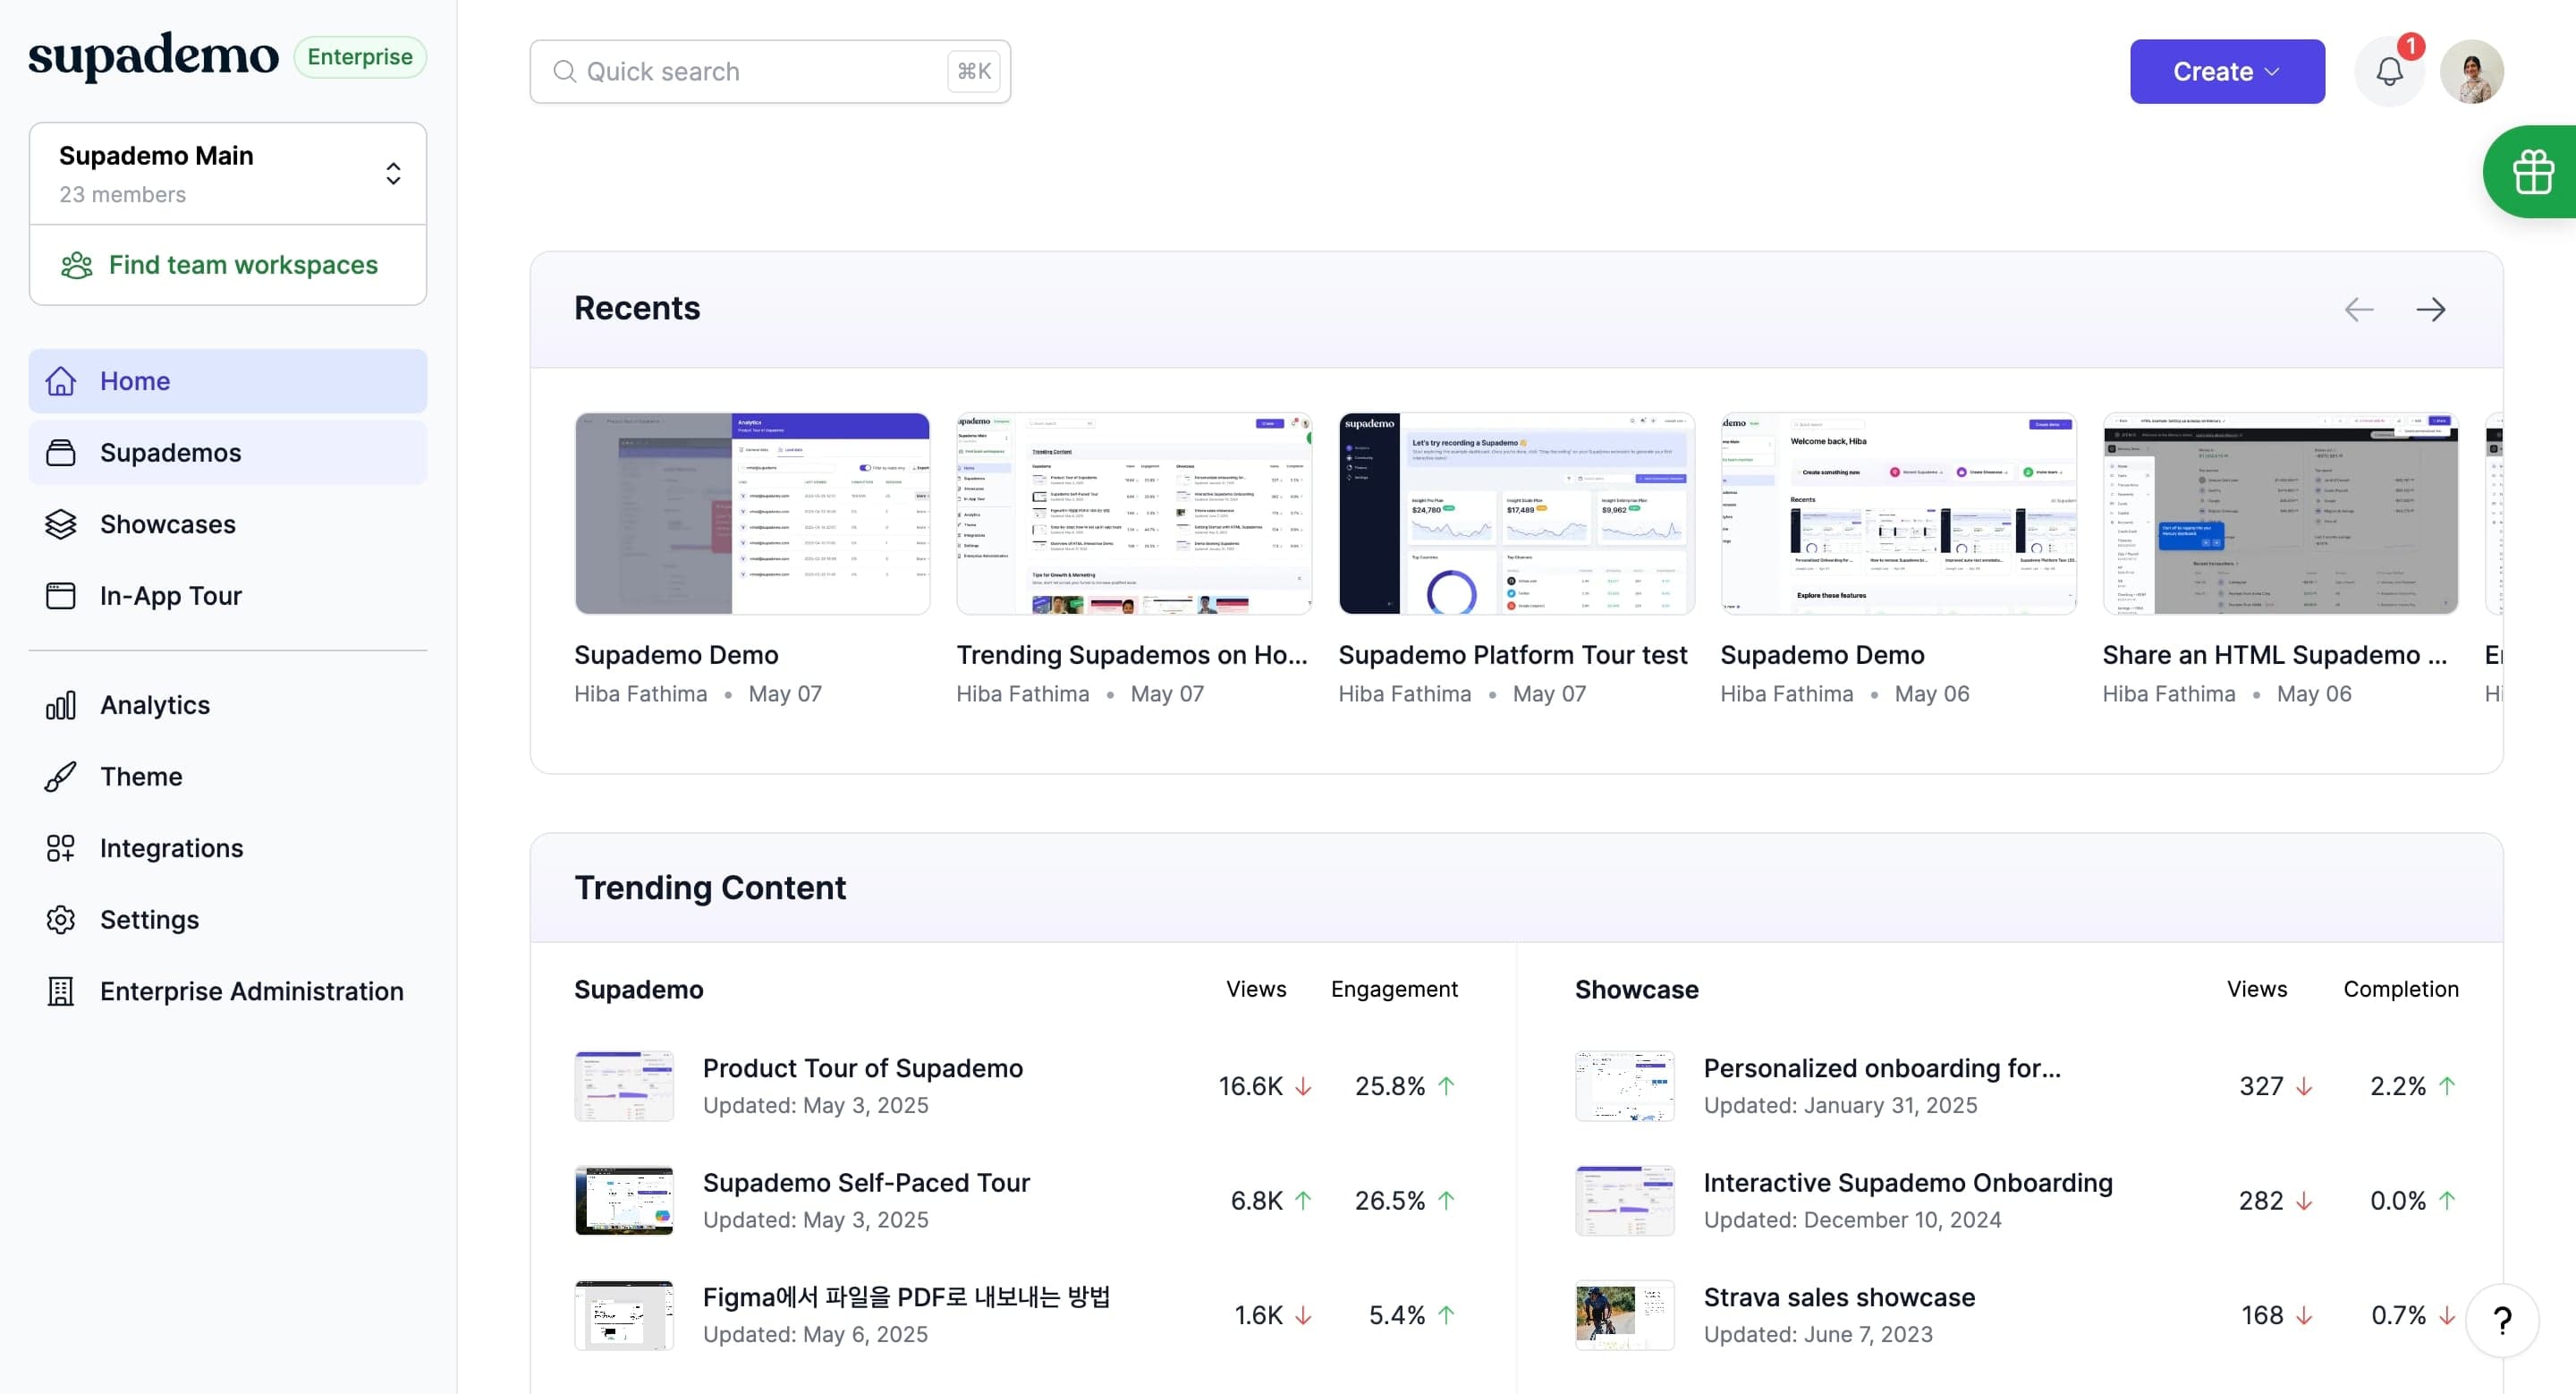This screenshot has height=1394, width=2576.
Task: Click the Trending Content heading
Action: tap(710, 888)
